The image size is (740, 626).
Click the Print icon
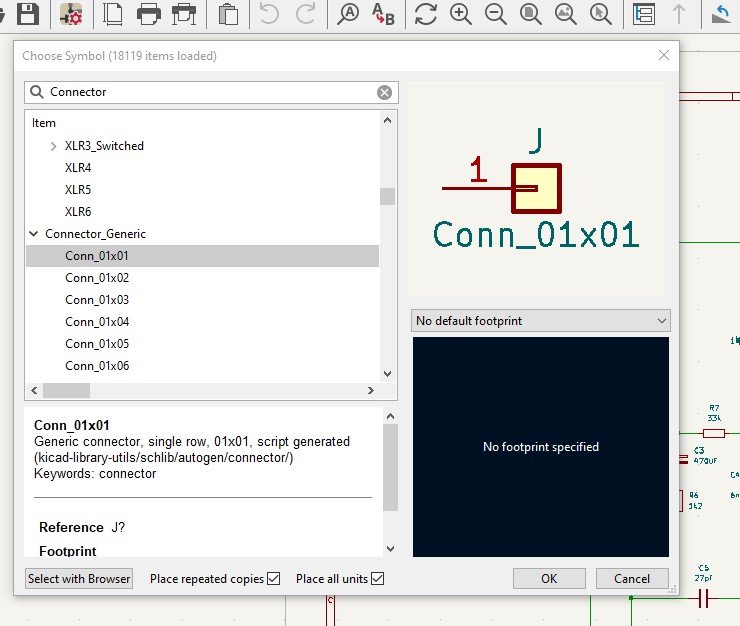pos(149,14)
